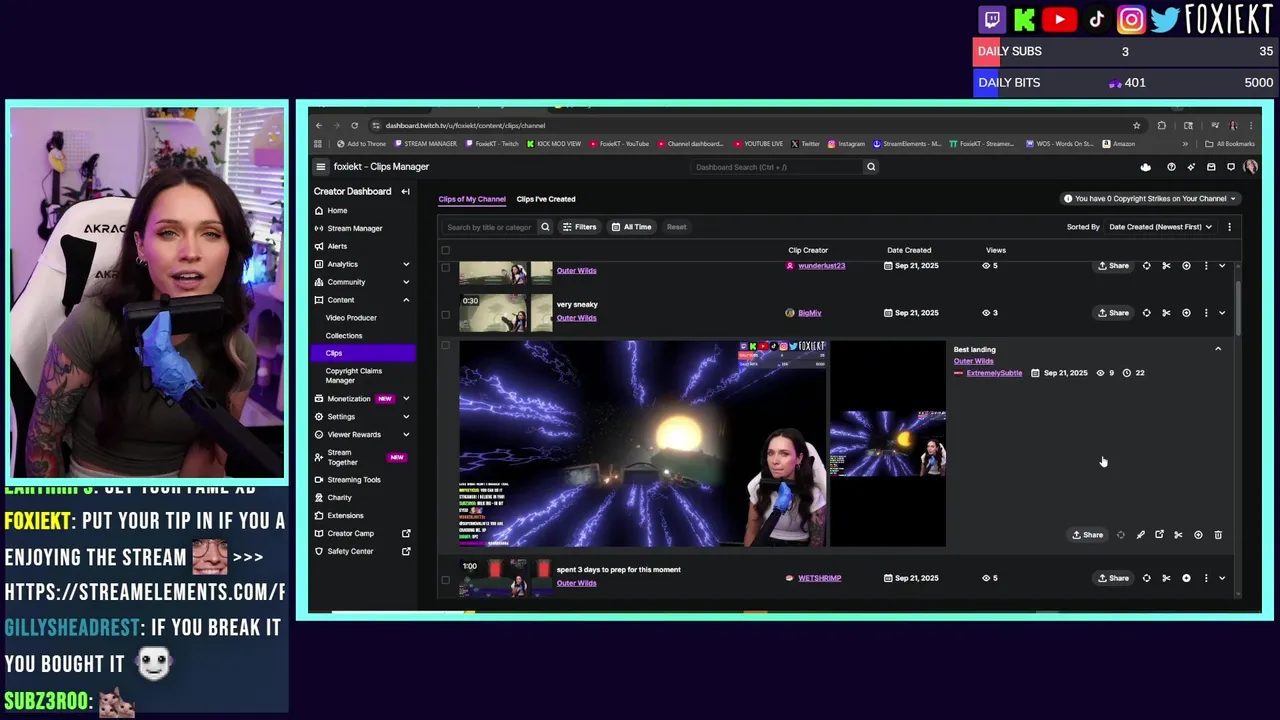Open the Twitch inbox icon in header

click(1211, 167)
